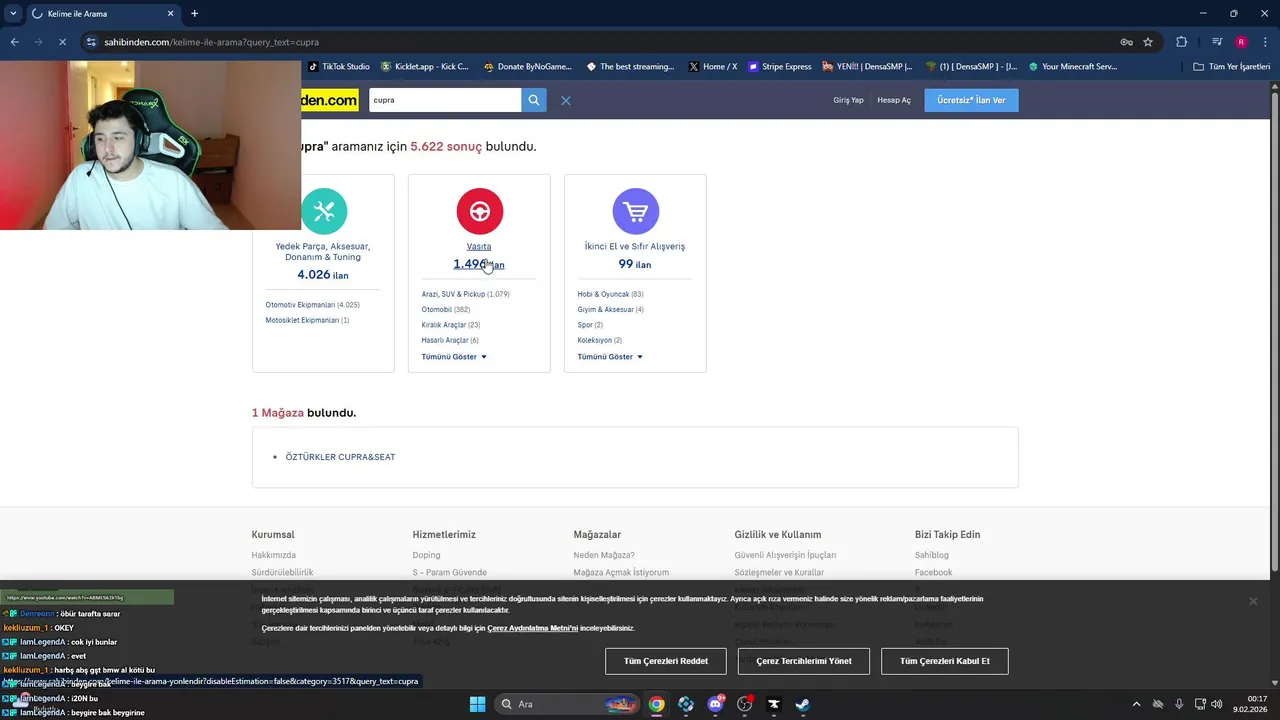1280x720 pixels.
Task: Open the İkinci El shopping cart icon
Action: (635, 211)
